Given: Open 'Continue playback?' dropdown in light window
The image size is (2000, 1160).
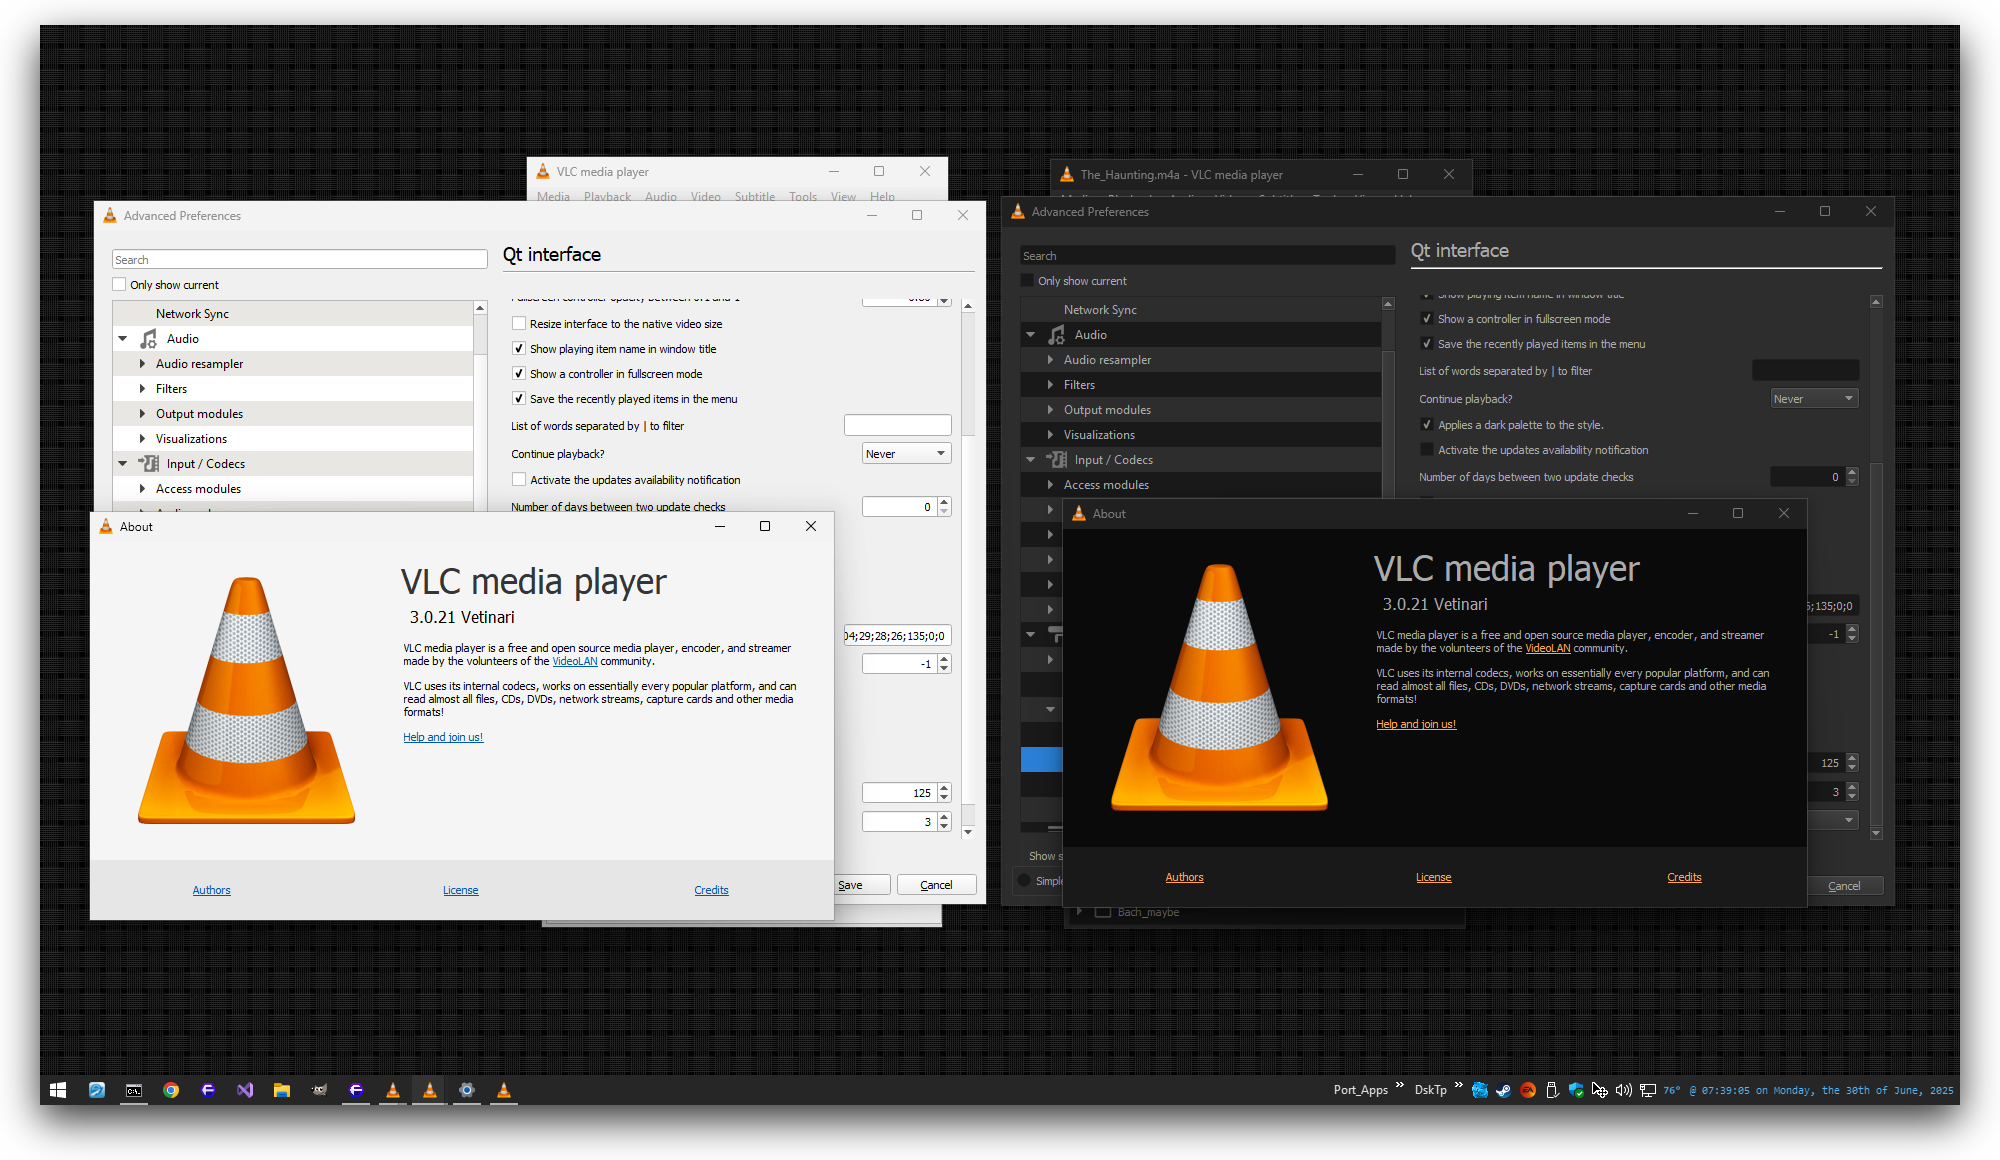Looking at the screenshot, I should pyautogui.click(x=906, y=454).
